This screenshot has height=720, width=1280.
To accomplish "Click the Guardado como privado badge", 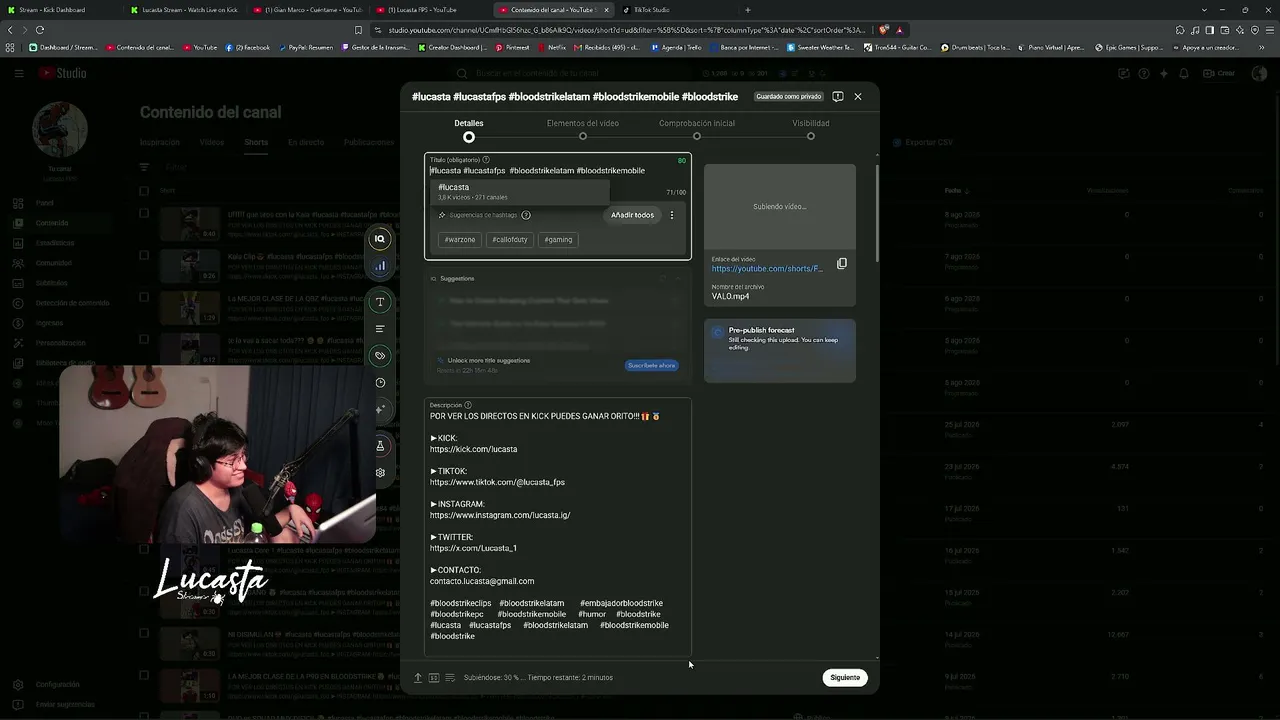I will (789, 97).
